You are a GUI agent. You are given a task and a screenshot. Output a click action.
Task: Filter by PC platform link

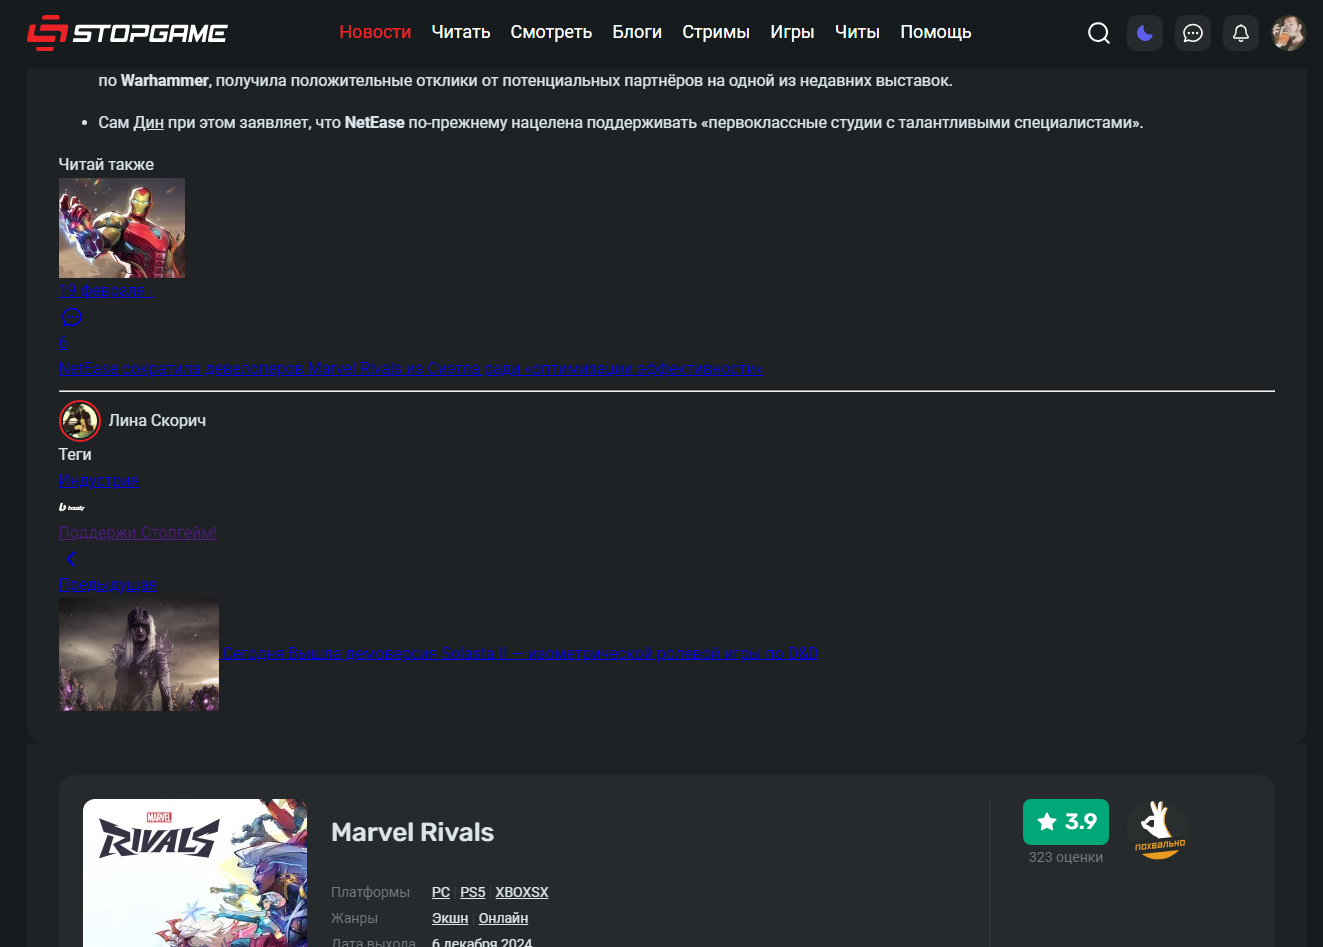[x=441, y=892]
